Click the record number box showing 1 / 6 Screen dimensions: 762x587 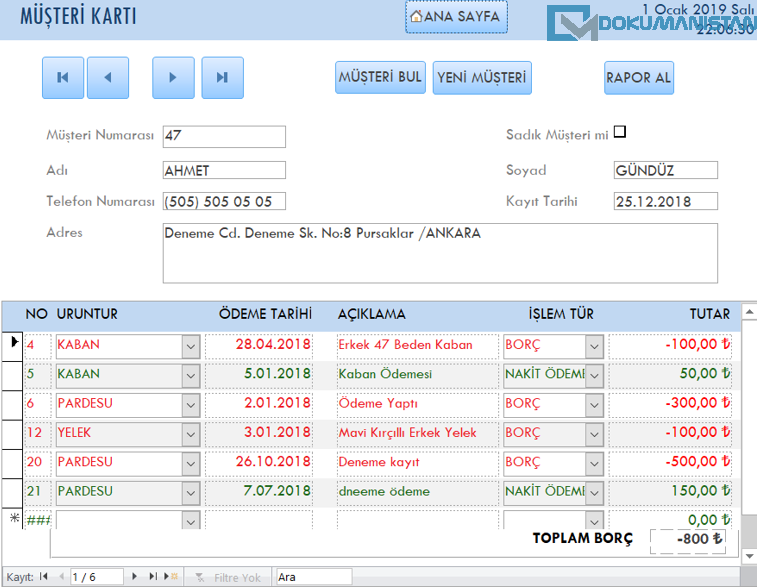[97, 577]
